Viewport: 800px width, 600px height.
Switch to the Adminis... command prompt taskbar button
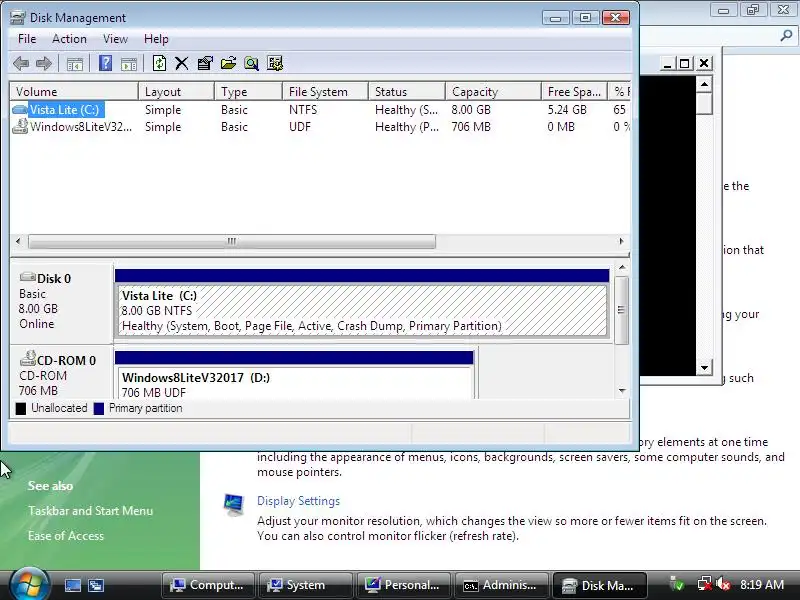click(501, 585)
